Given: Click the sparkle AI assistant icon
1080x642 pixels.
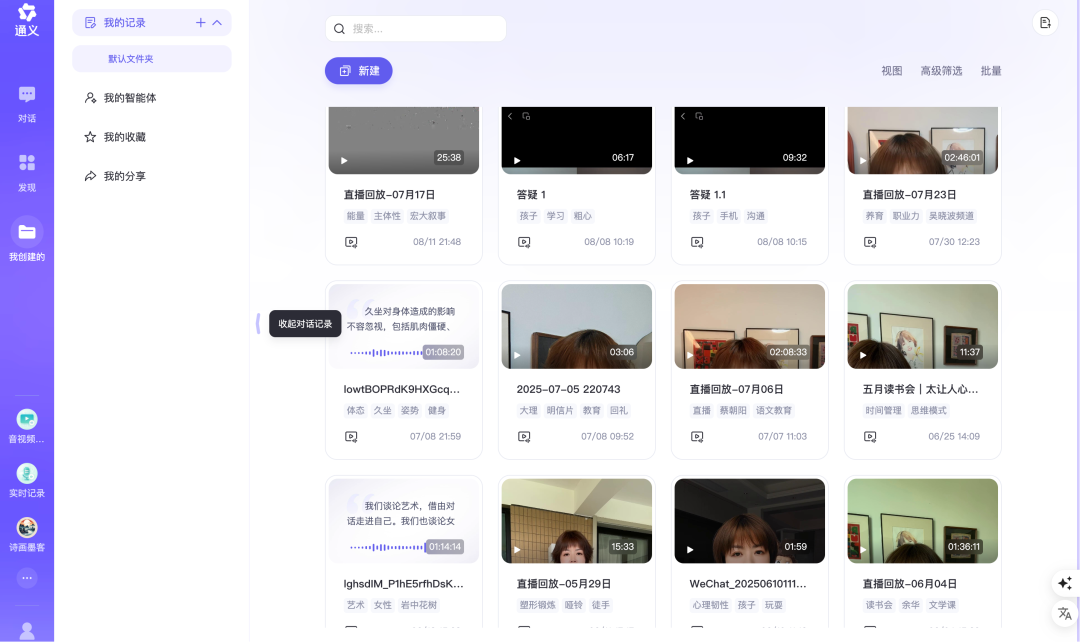Looking at the screenshot, I should (x=1065, y=583).
